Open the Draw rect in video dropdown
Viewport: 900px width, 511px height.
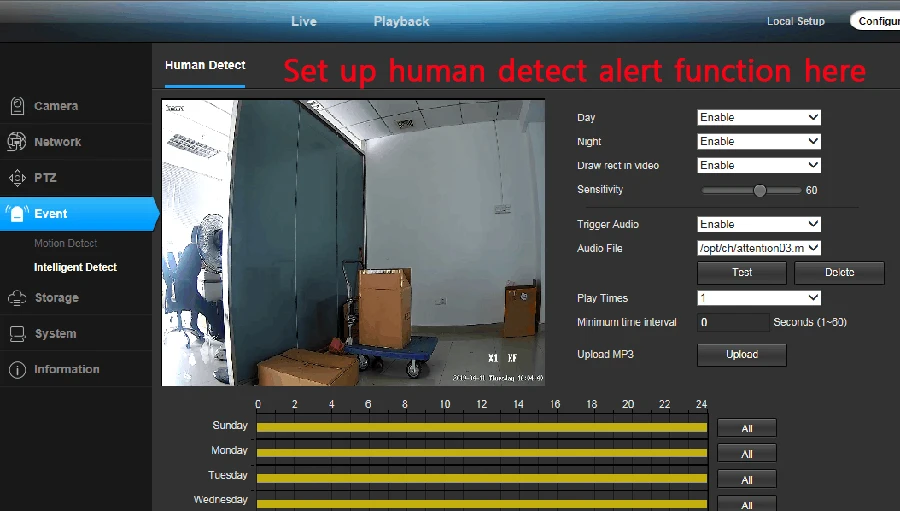point(759,165)
